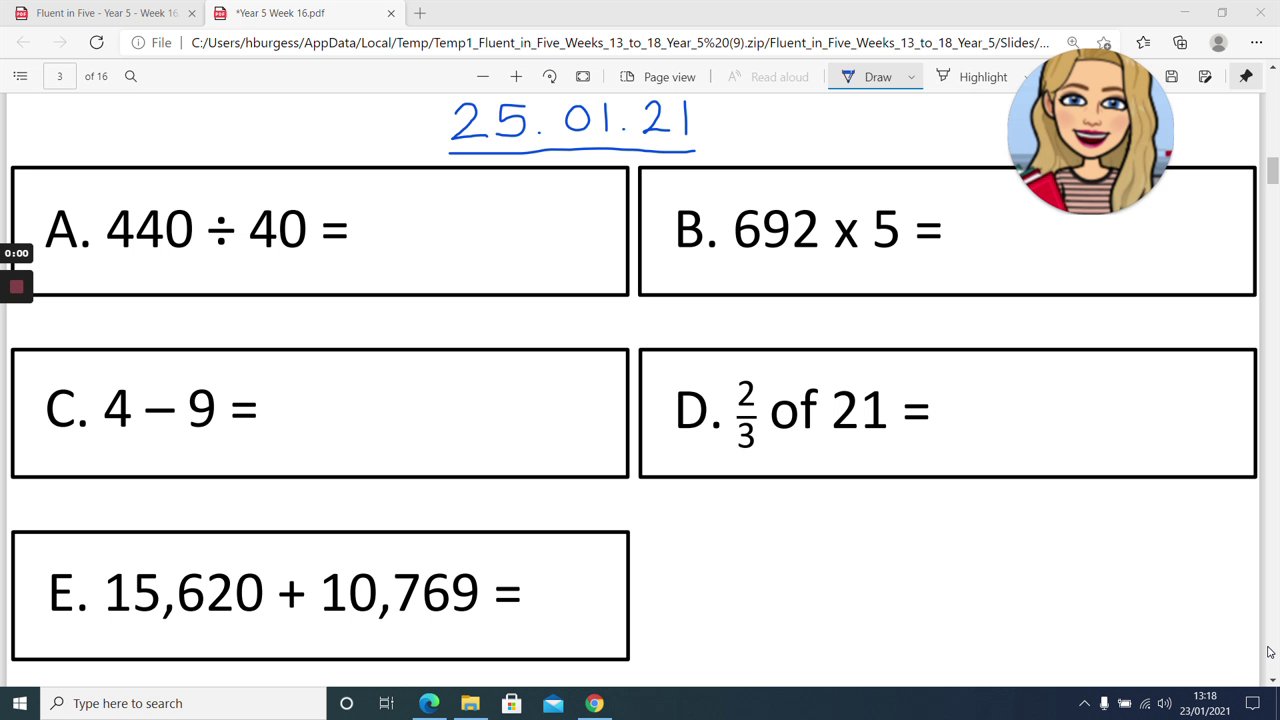
Task: Click the page number input field
Action: 60,76
